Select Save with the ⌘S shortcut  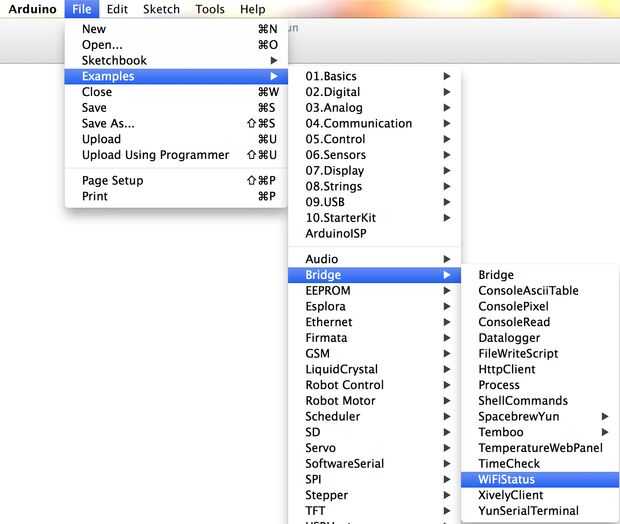click(176, 108)
